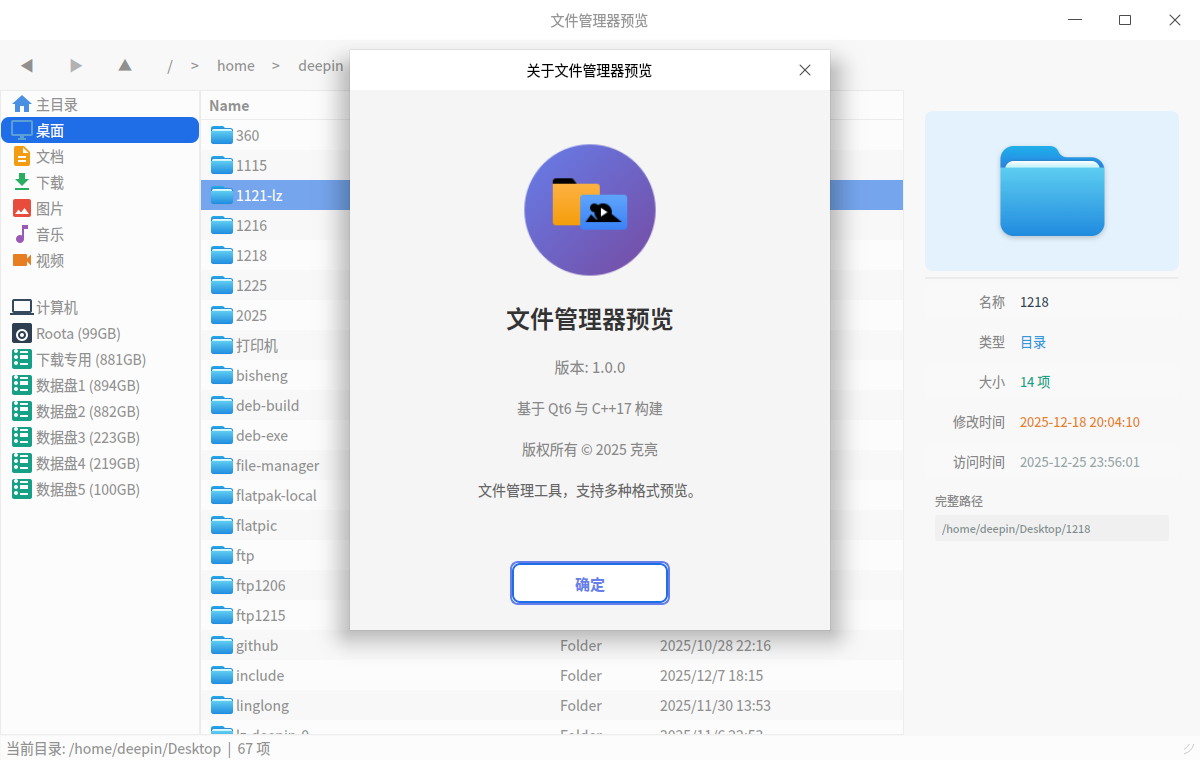This screenshot has height=760, width=1200.
Task: Click the modified time 2025-12-18 20:04:10
Action: point(1080,422)
